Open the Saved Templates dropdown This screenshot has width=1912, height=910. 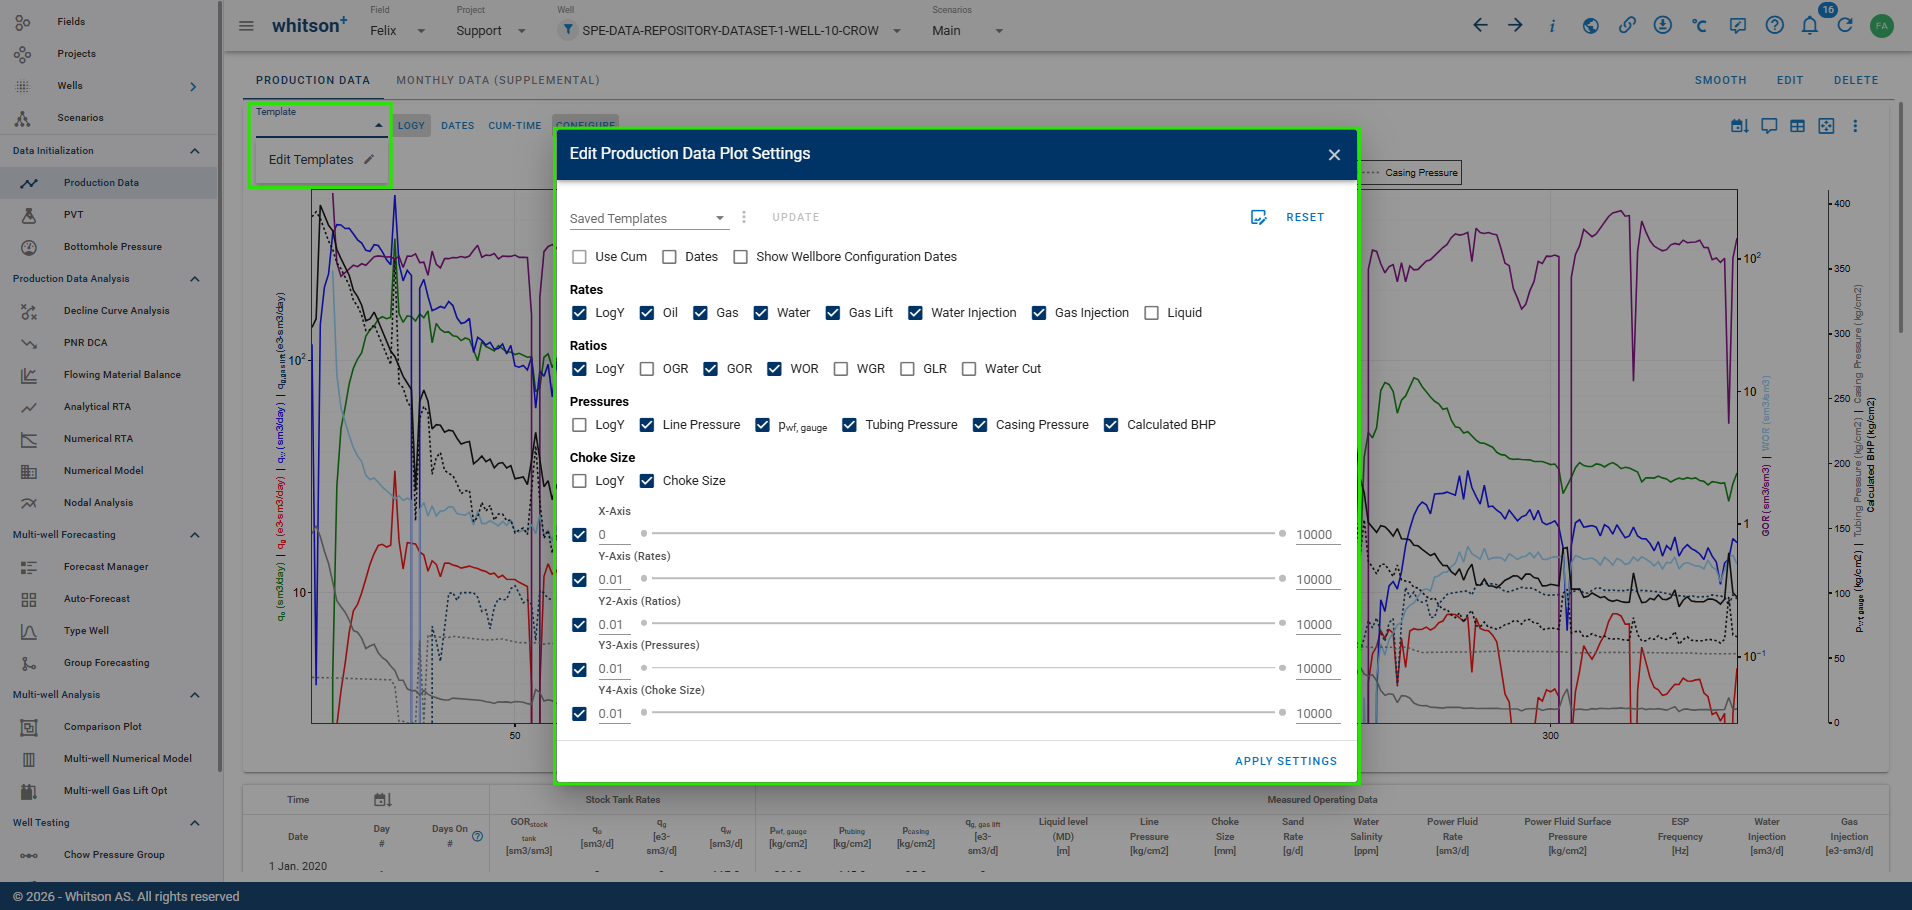[x=649, y=218]
